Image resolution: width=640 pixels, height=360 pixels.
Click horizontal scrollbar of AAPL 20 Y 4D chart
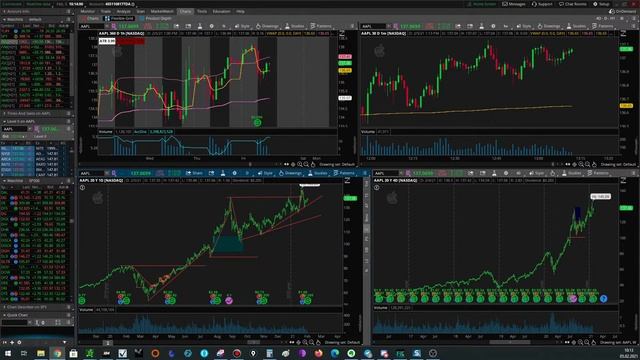pos(510,342)
